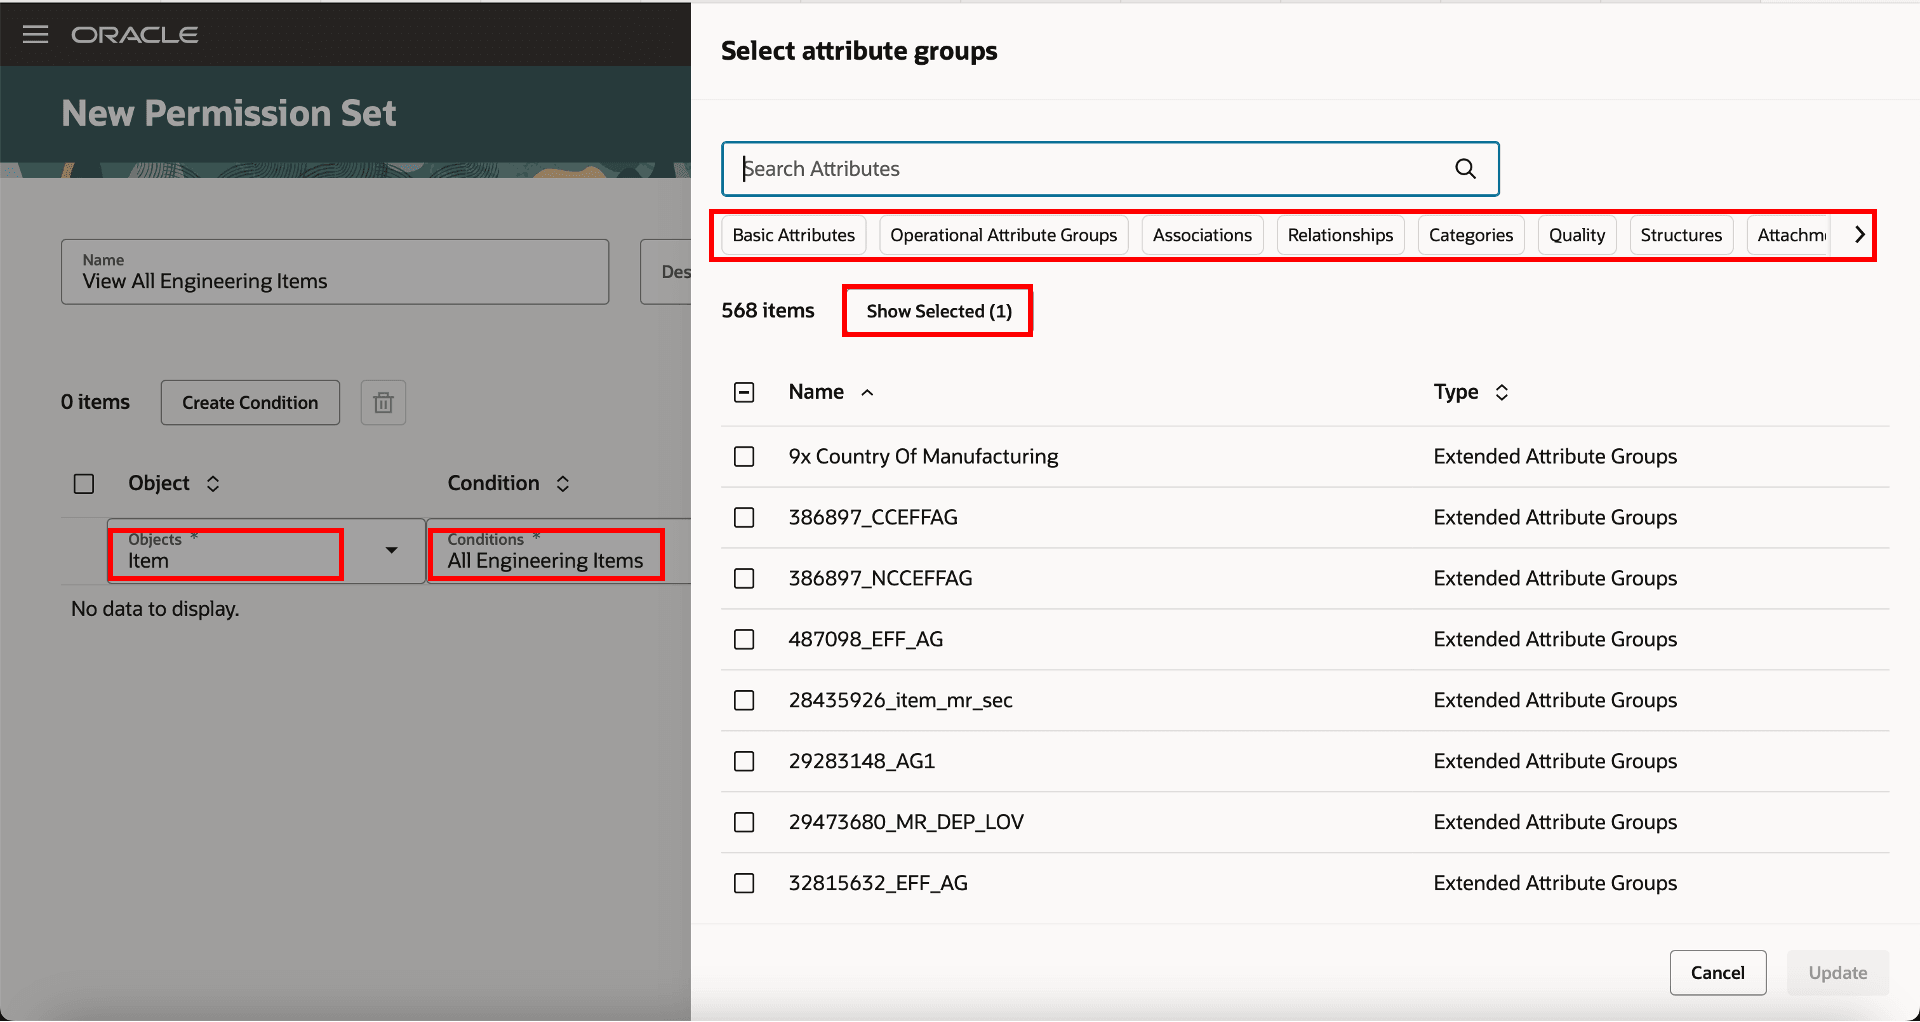Select the Basic Attributes filter chip
This screenshot has width=1920, height=1022.
pos(793,236)
